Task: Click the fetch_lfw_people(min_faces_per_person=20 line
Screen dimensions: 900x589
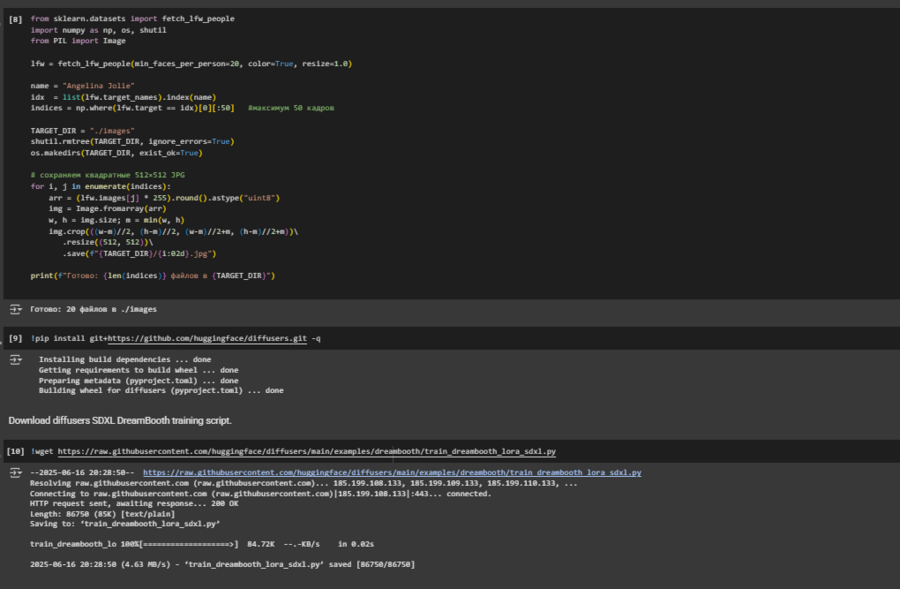Action: coord(190,63)
